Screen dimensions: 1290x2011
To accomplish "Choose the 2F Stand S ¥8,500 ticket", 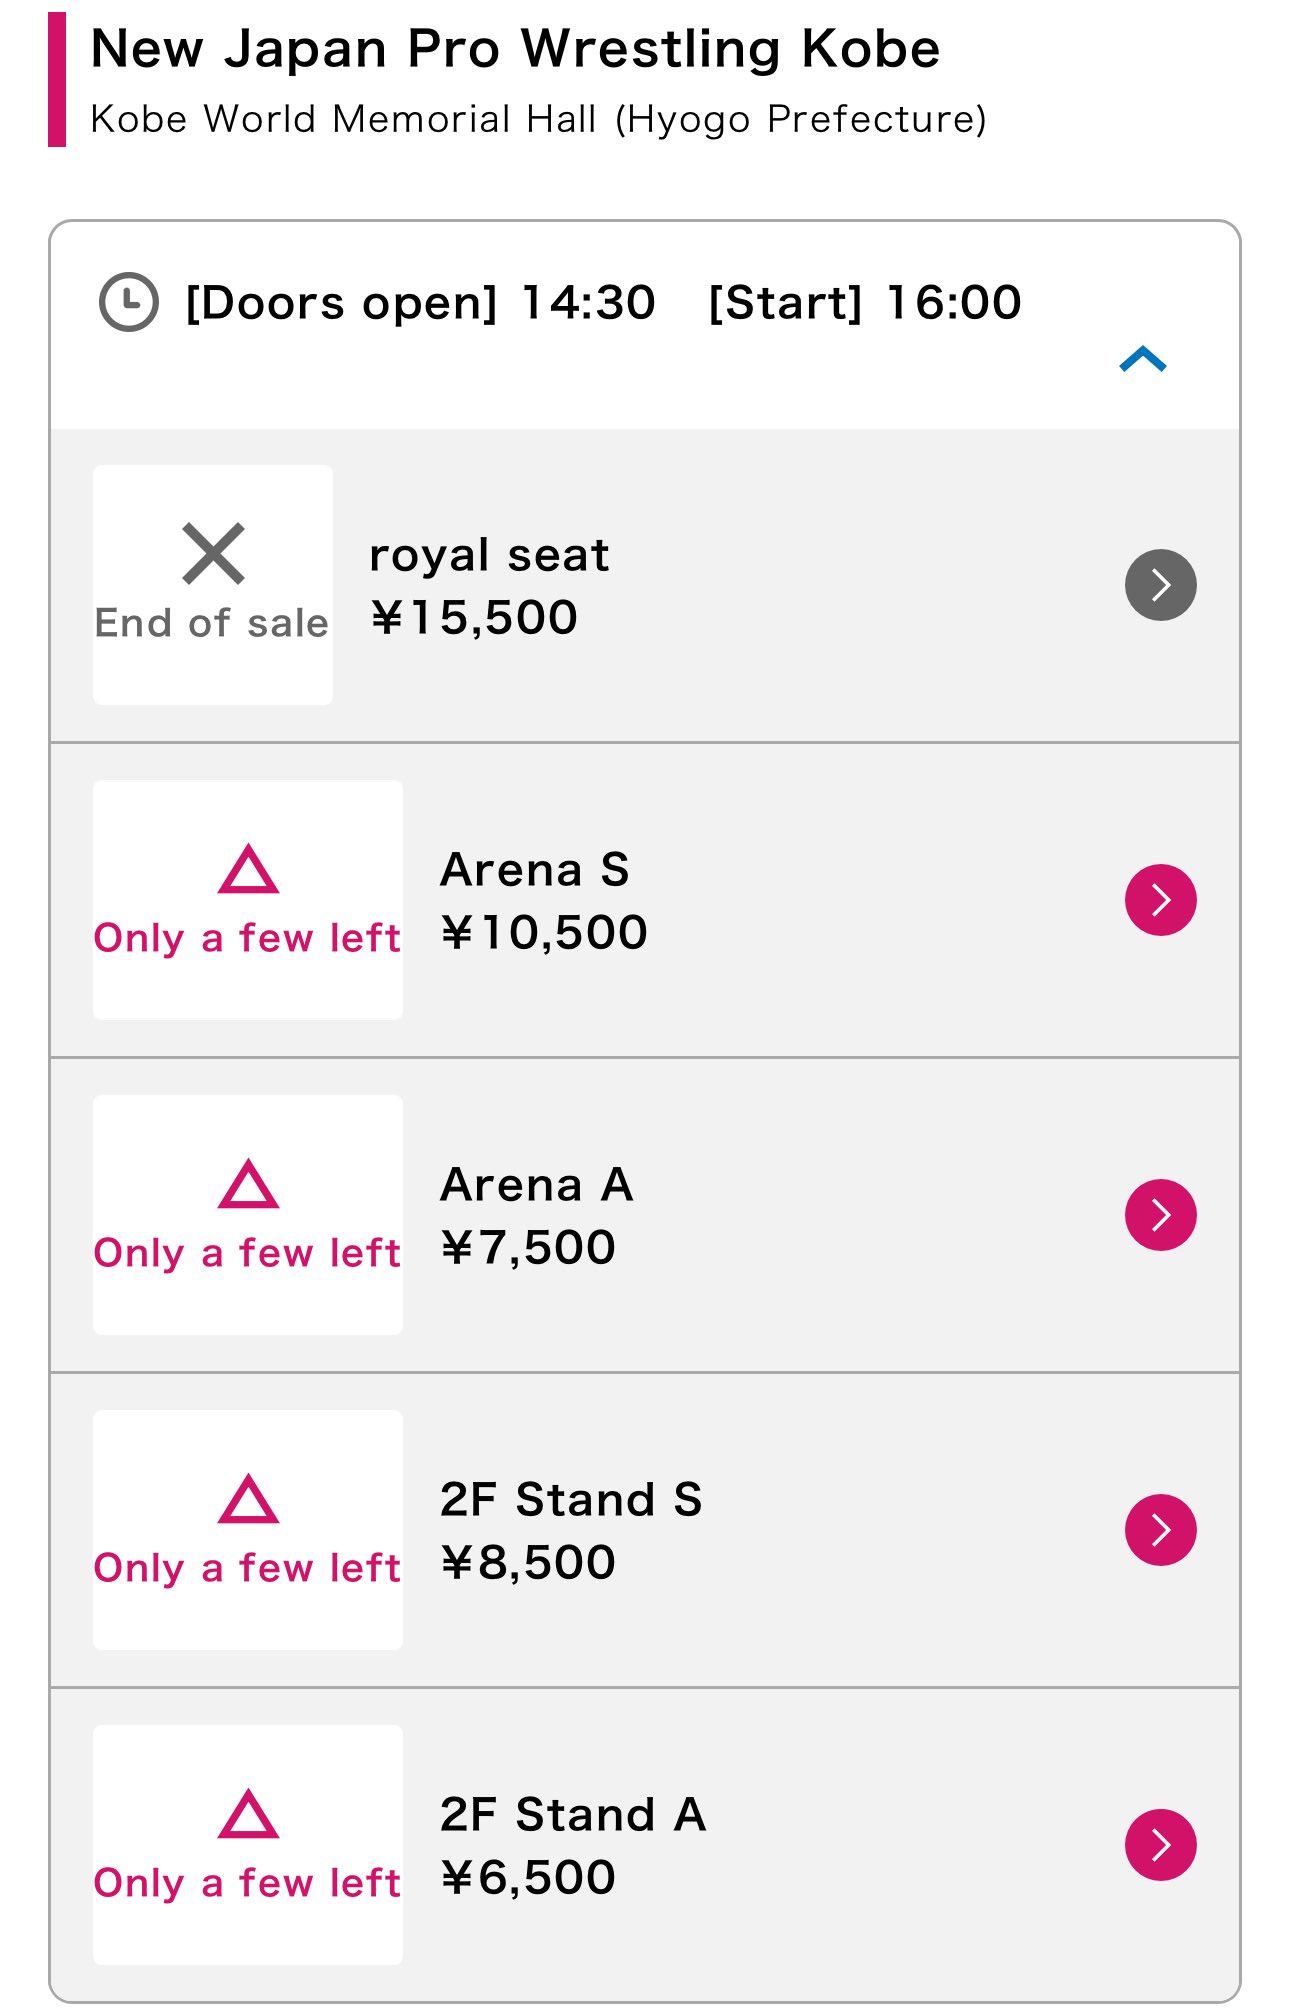I will [x=645, y=1530].
